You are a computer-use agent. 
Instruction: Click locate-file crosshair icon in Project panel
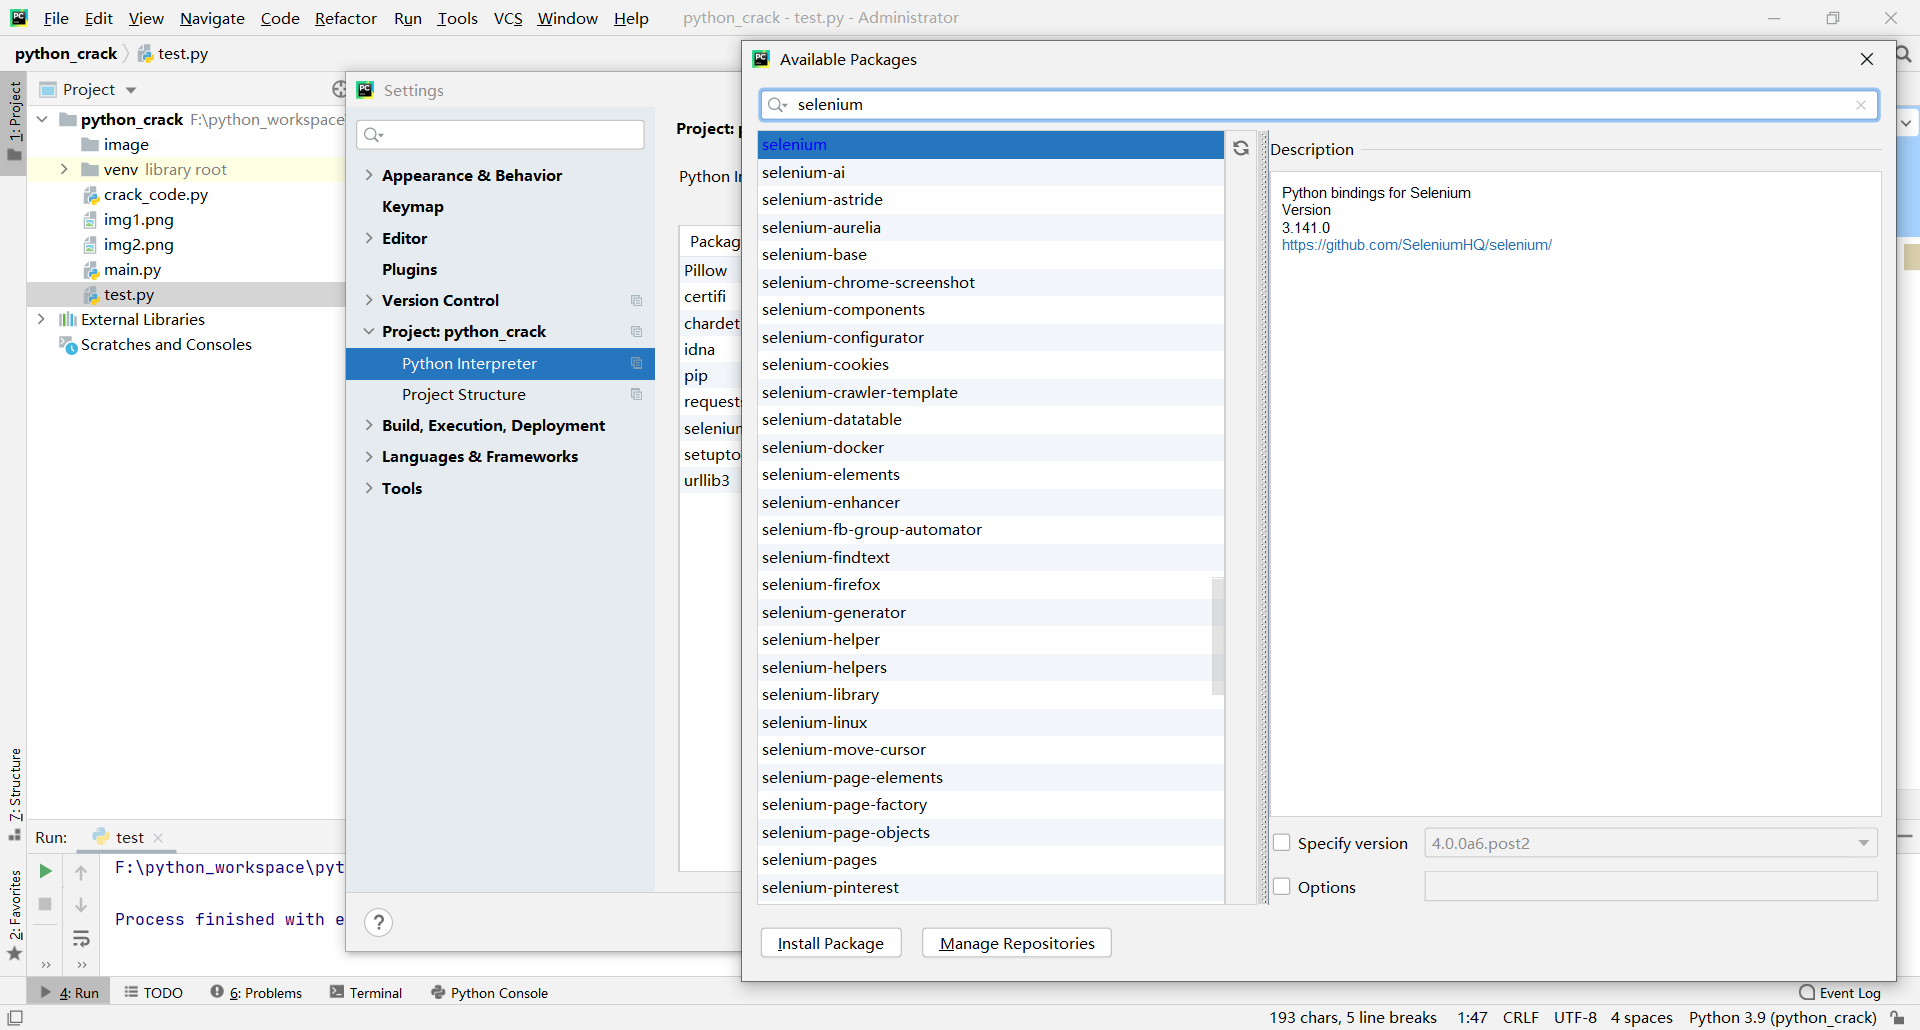click(339, 90)
